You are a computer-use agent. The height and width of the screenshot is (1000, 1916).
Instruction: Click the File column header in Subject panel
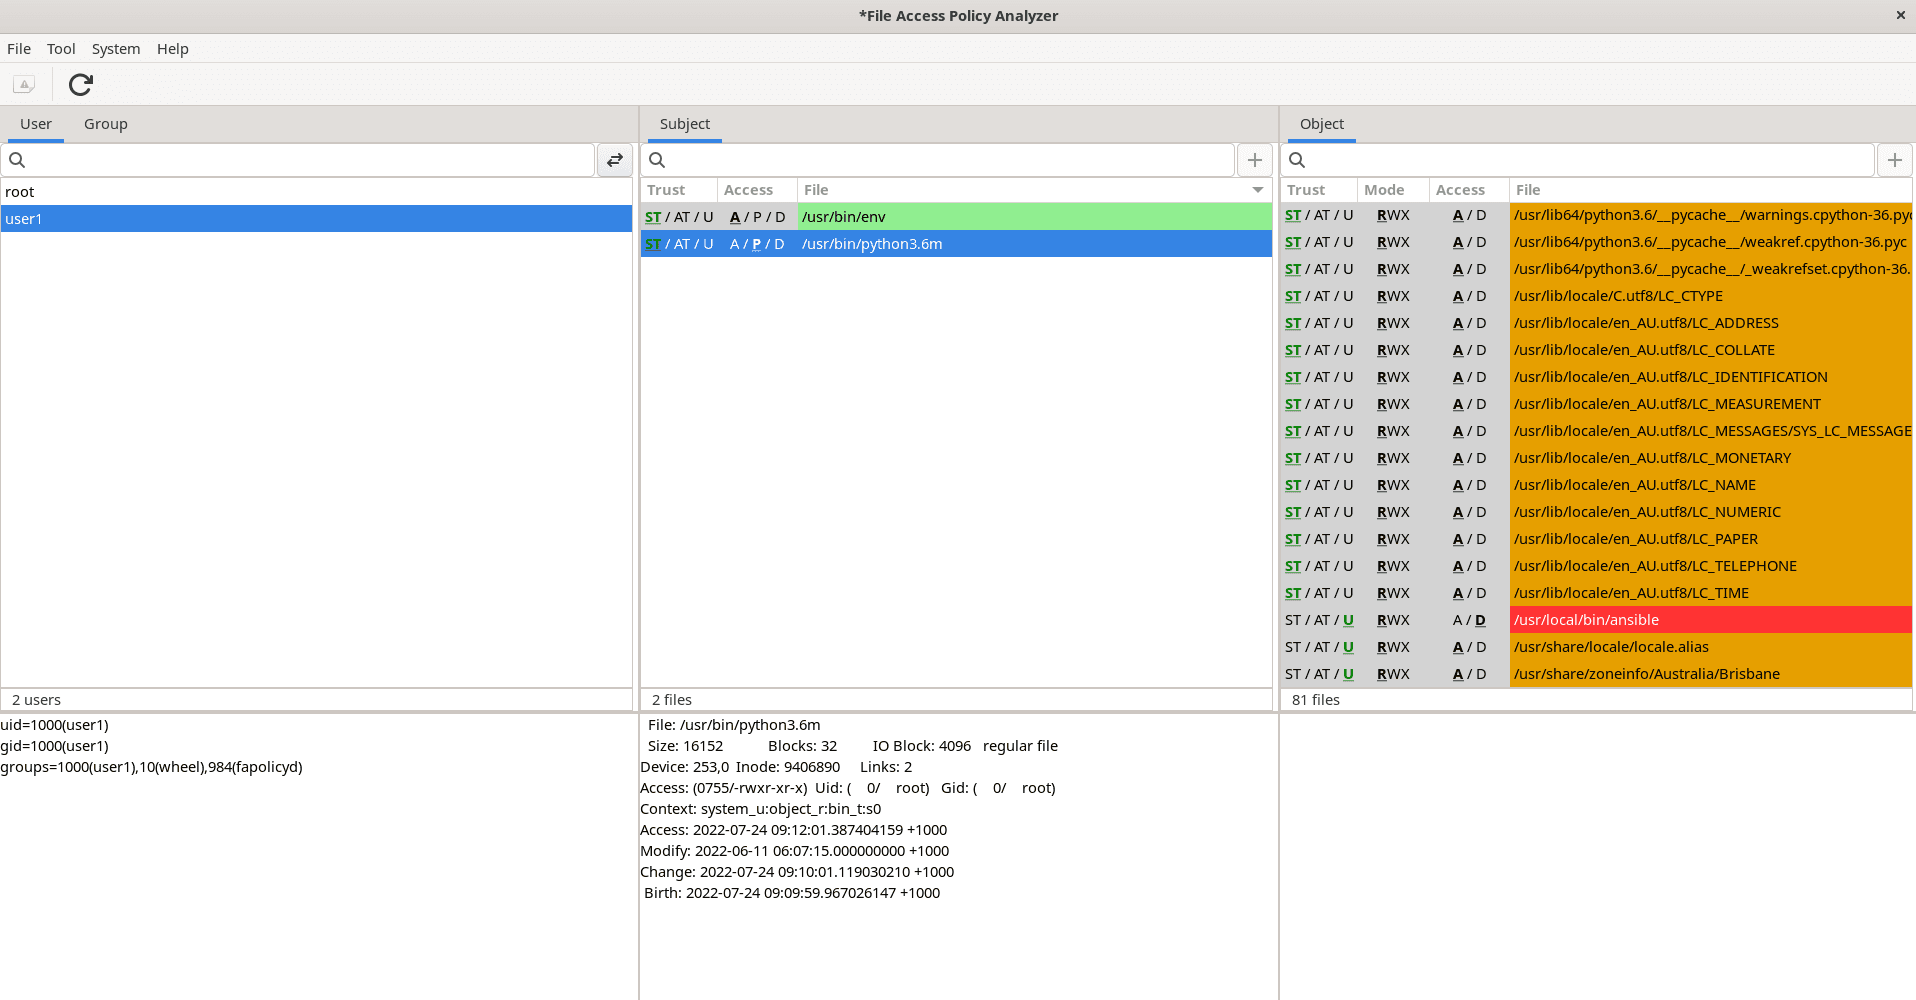(x=1035, y=190)
